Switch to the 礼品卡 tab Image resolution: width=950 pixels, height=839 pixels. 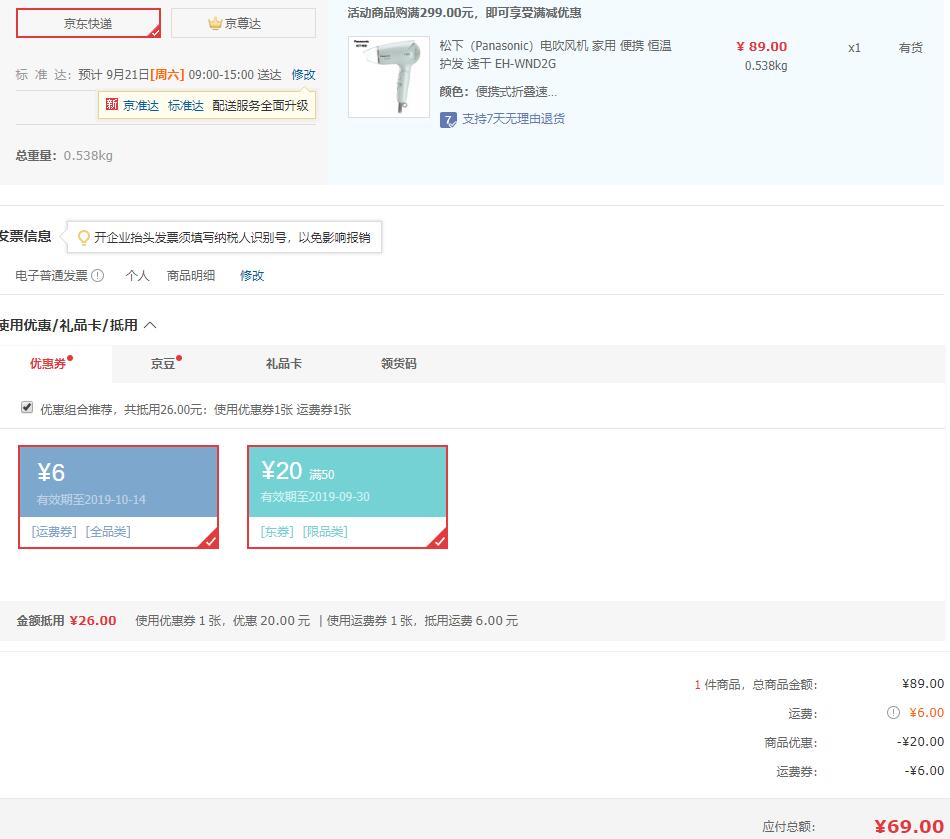click(284, 363)
